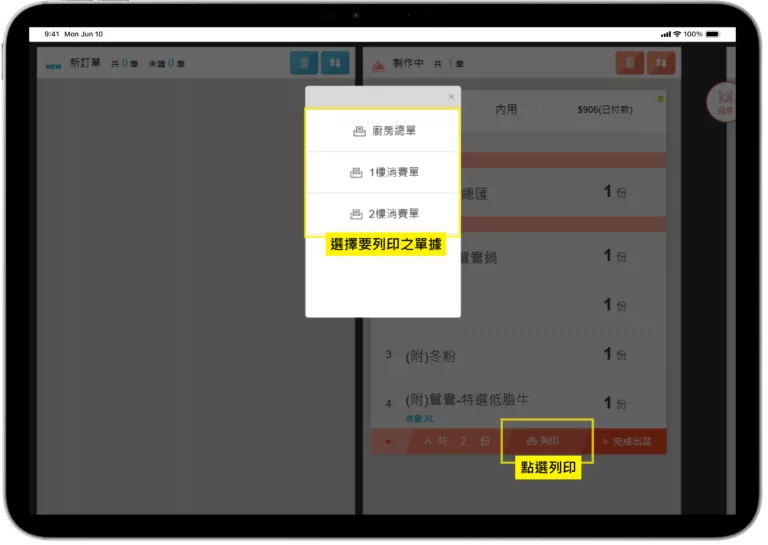The height and width of the screenshot is (545, 768).
Task: Close the print selection popup
Action: [x=451, y=97]
